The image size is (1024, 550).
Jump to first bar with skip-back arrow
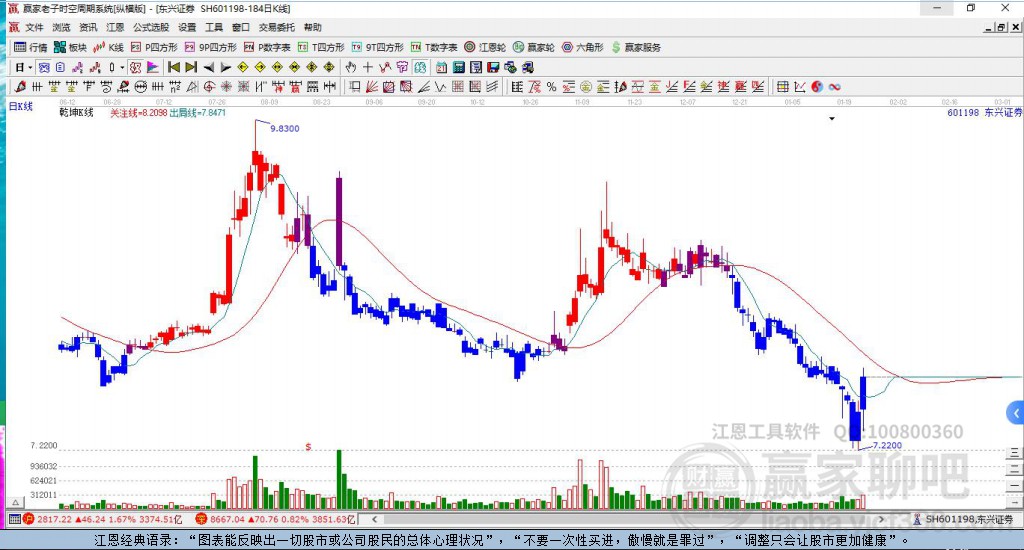pyautogui.click(x=174, y=67)
